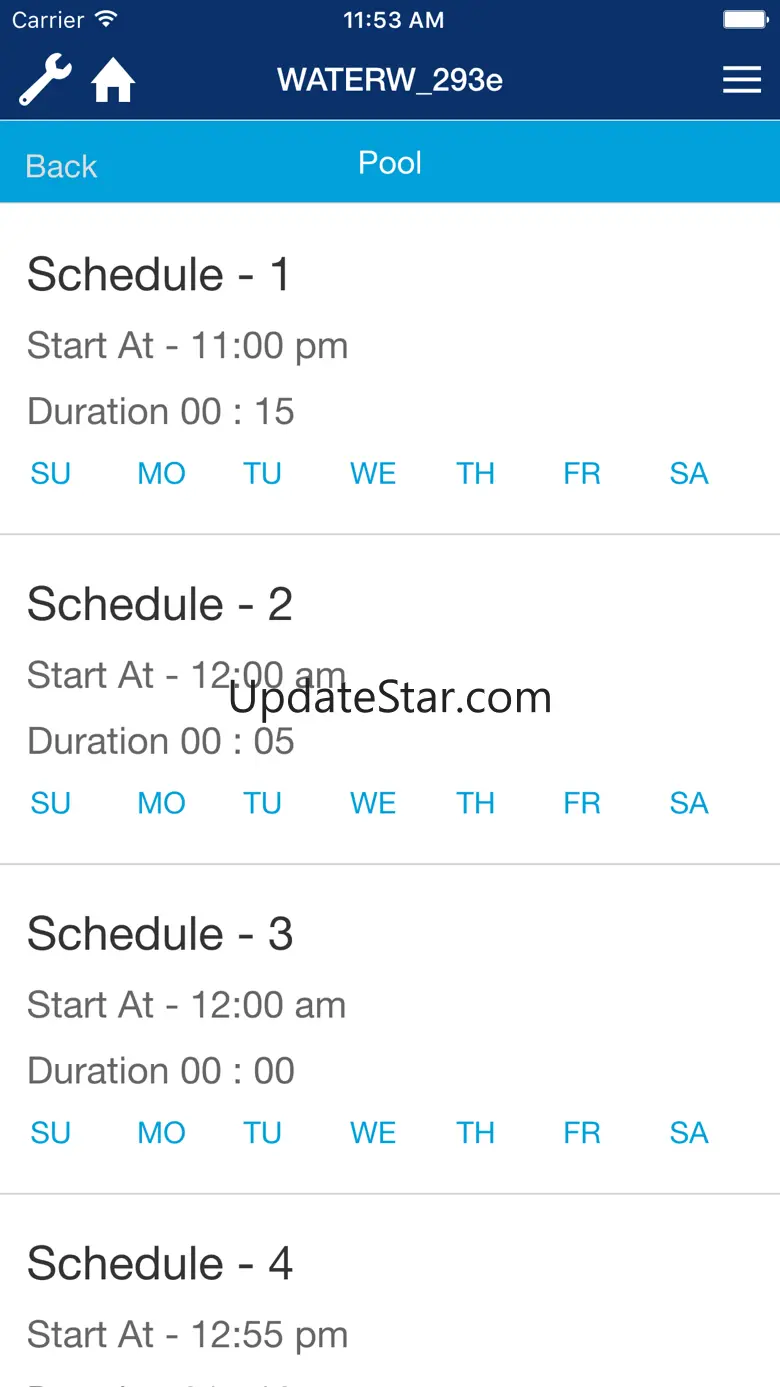
Task: Open the Schedule - 4 heading
Action: (x=160, y=1264)
